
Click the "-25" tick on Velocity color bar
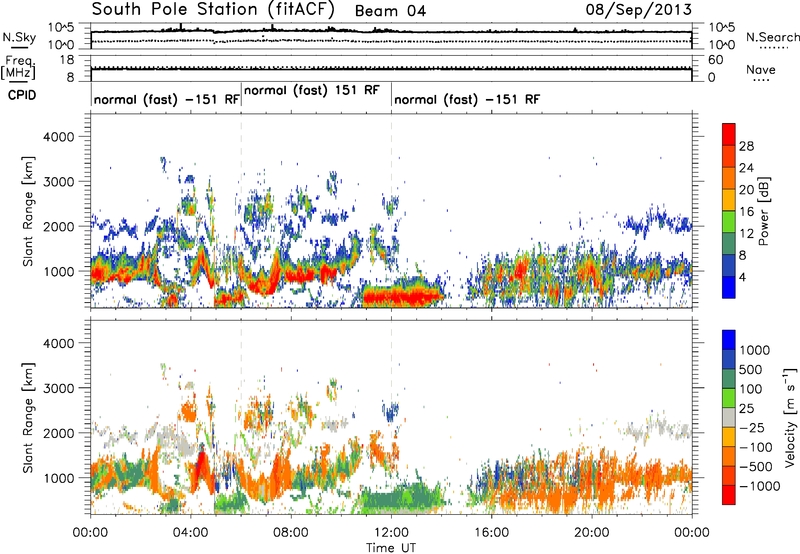click(751, 428)
